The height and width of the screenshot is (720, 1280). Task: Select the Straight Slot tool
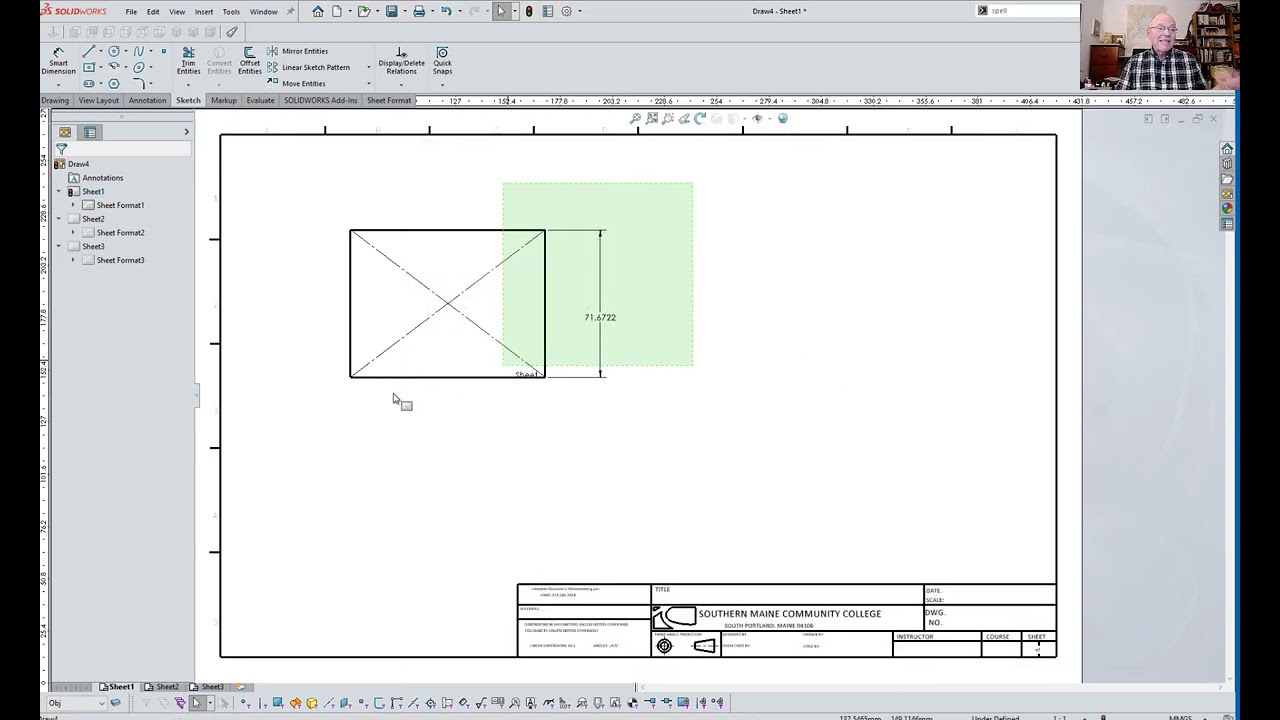(x=89, y=83)
